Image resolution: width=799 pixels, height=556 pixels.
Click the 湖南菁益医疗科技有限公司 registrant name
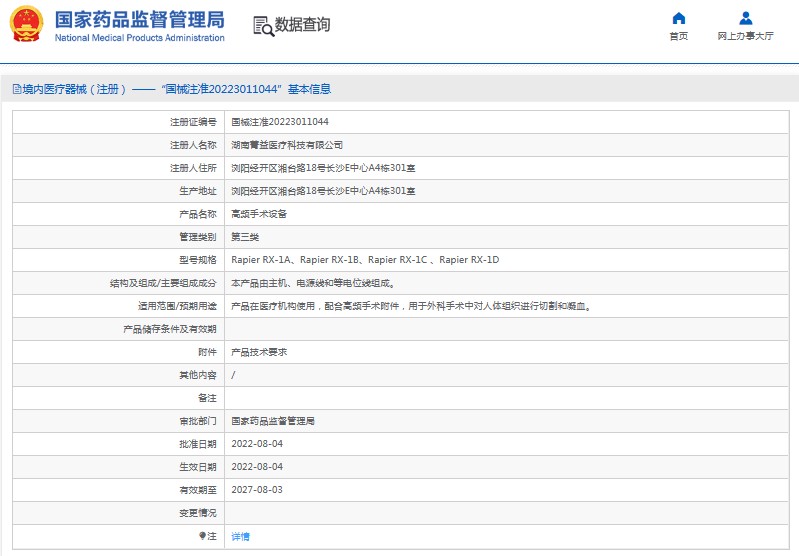point(287,145)
